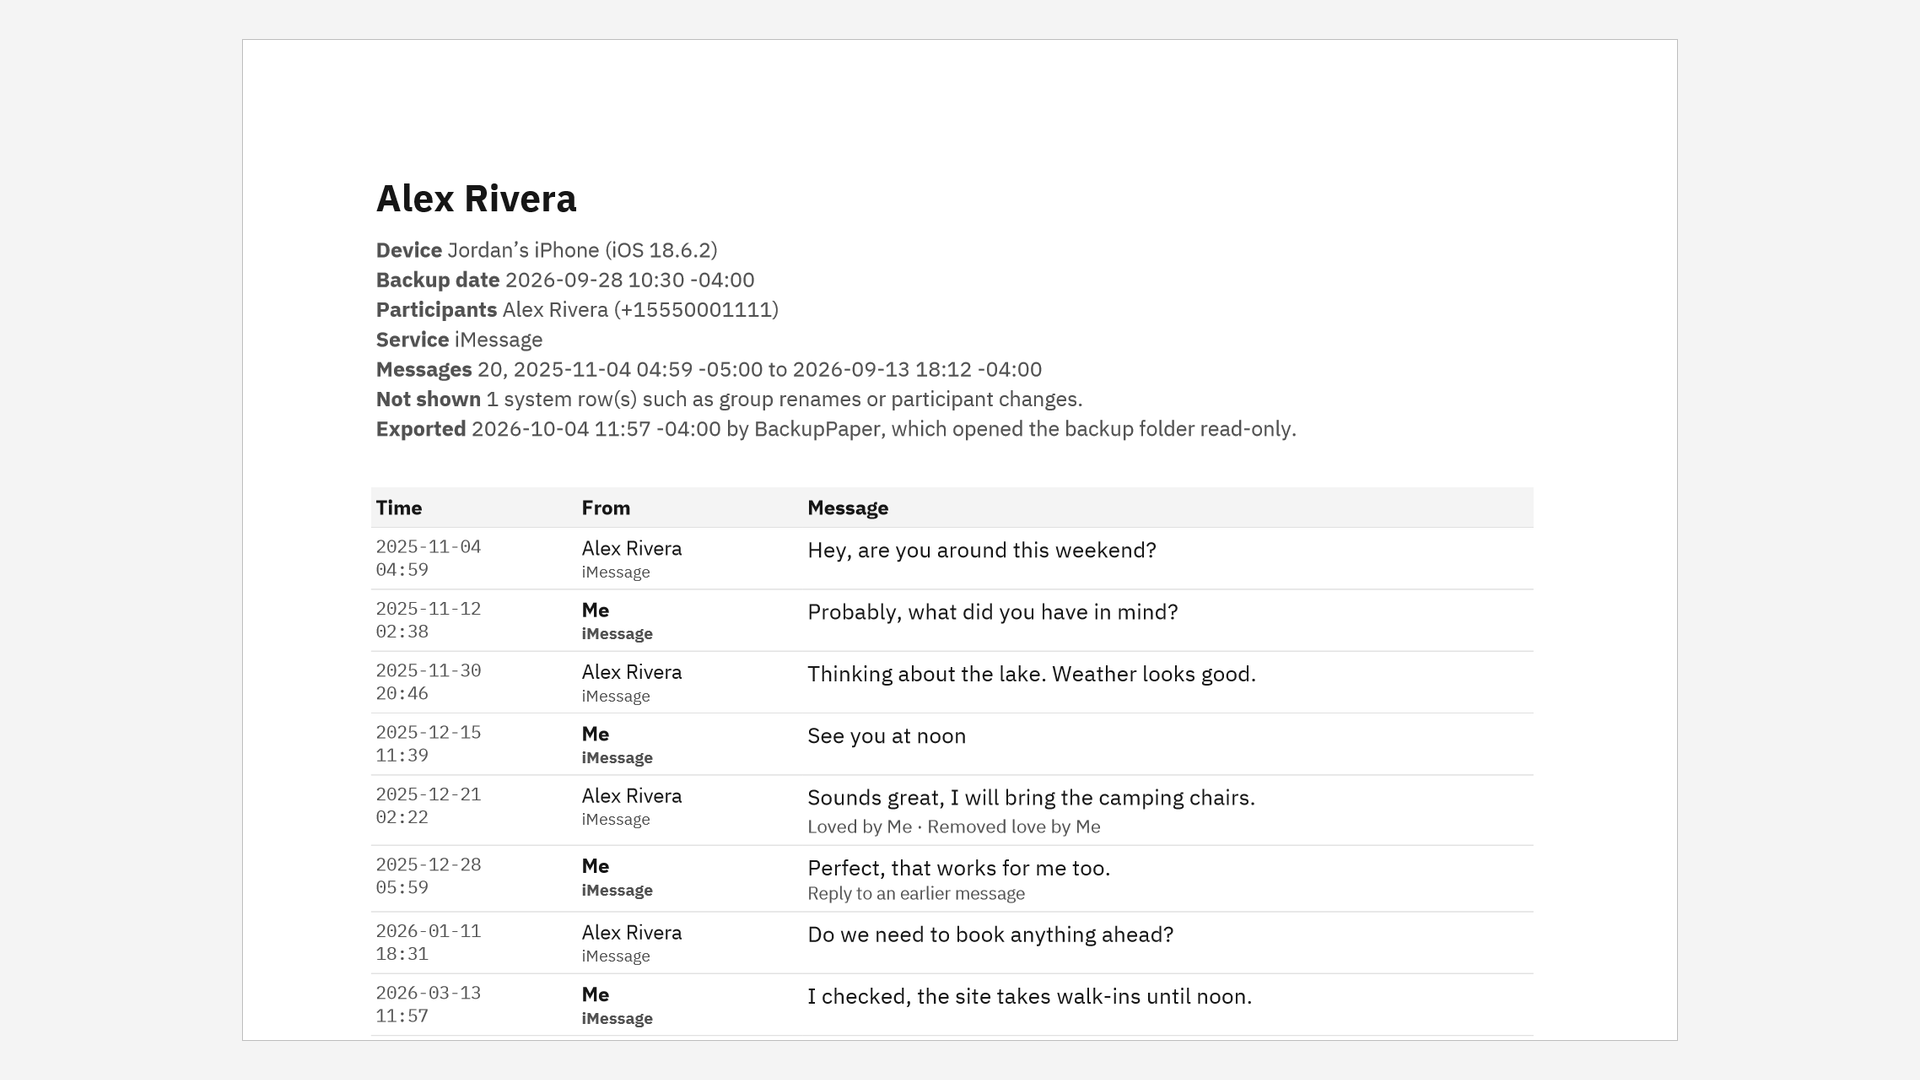Select timestamp 2025-11-04 04:59
1920x1080 pixels.
[x=428, y=558]
